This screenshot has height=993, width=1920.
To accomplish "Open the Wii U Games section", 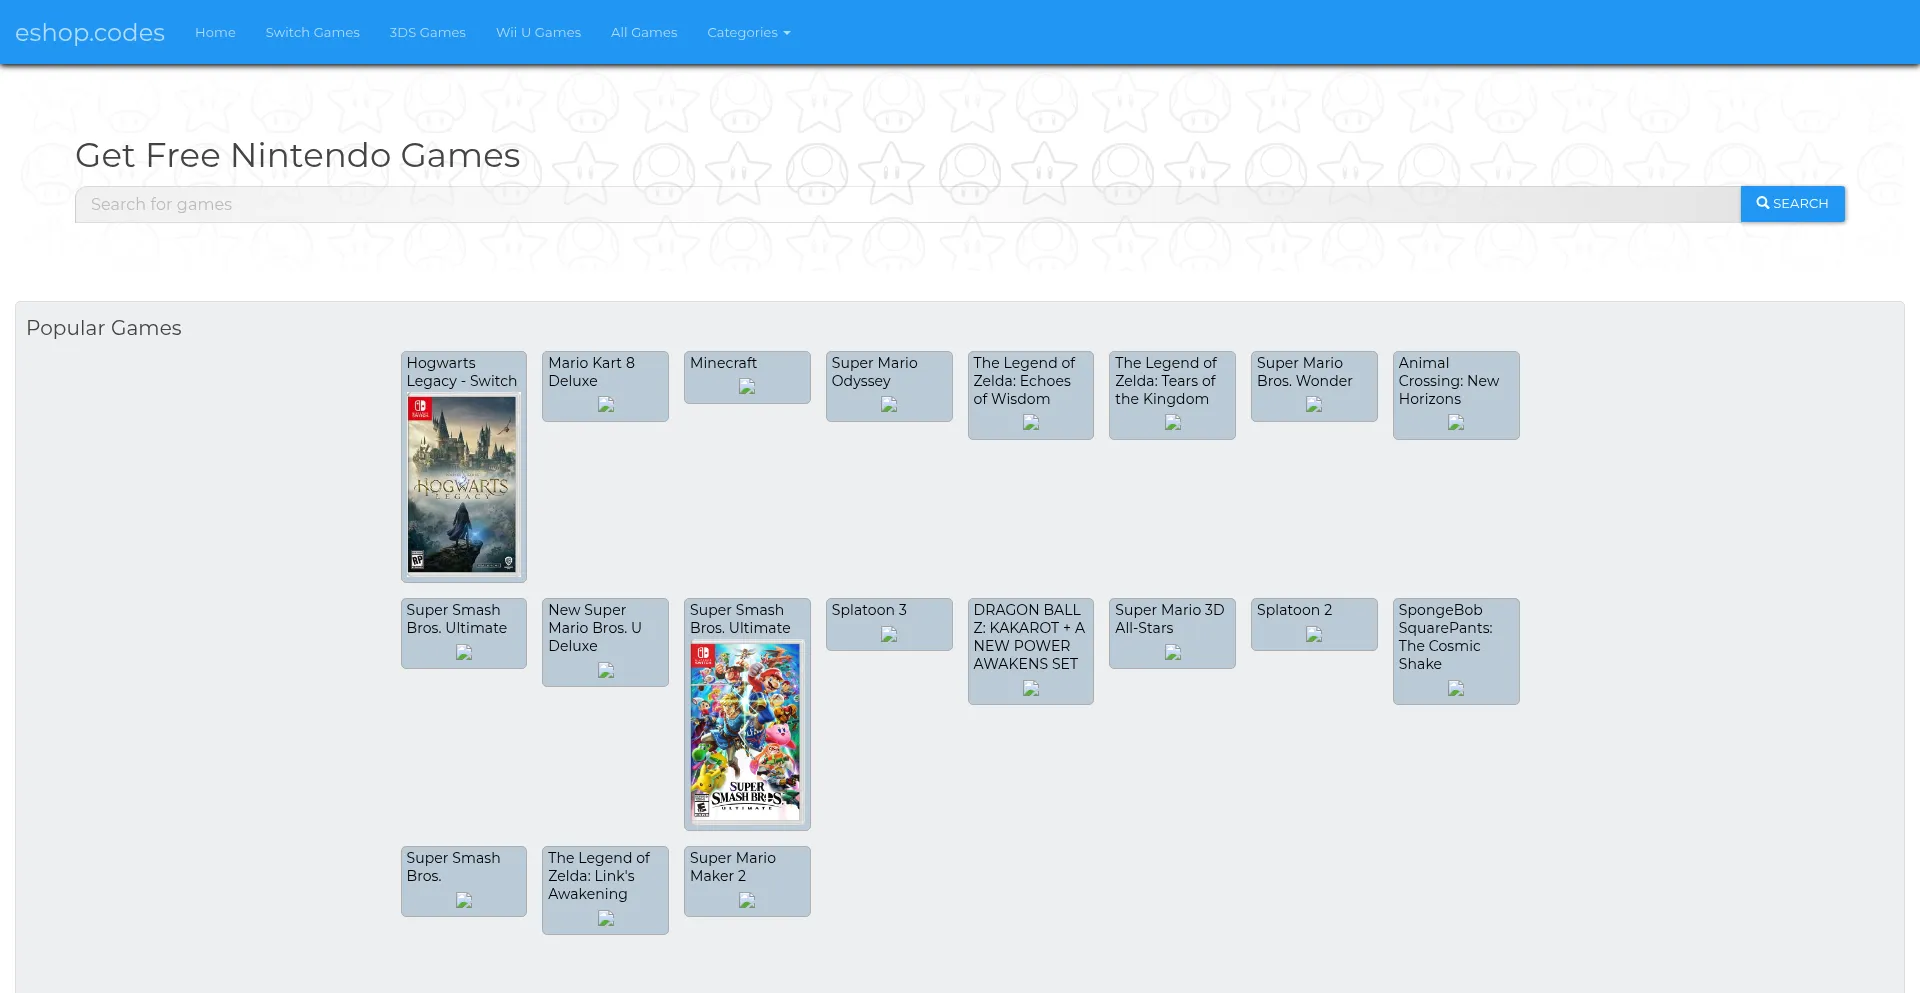I will (x=538, y=33).
